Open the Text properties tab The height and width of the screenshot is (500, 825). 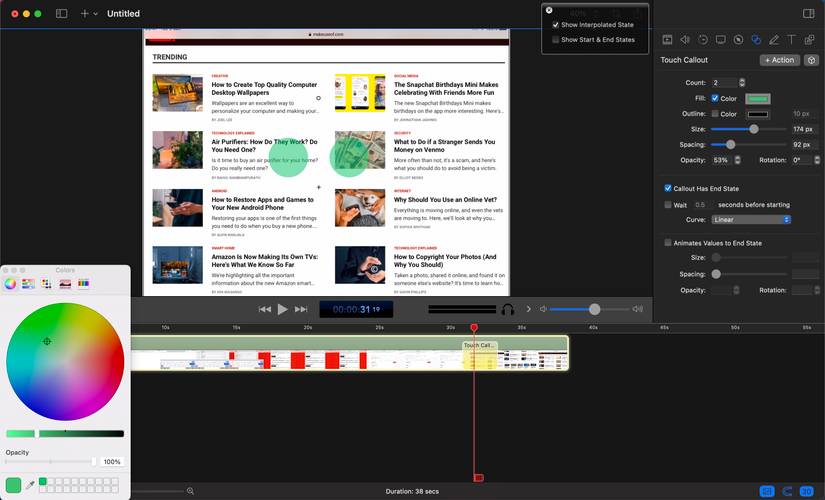pos(791,39)
